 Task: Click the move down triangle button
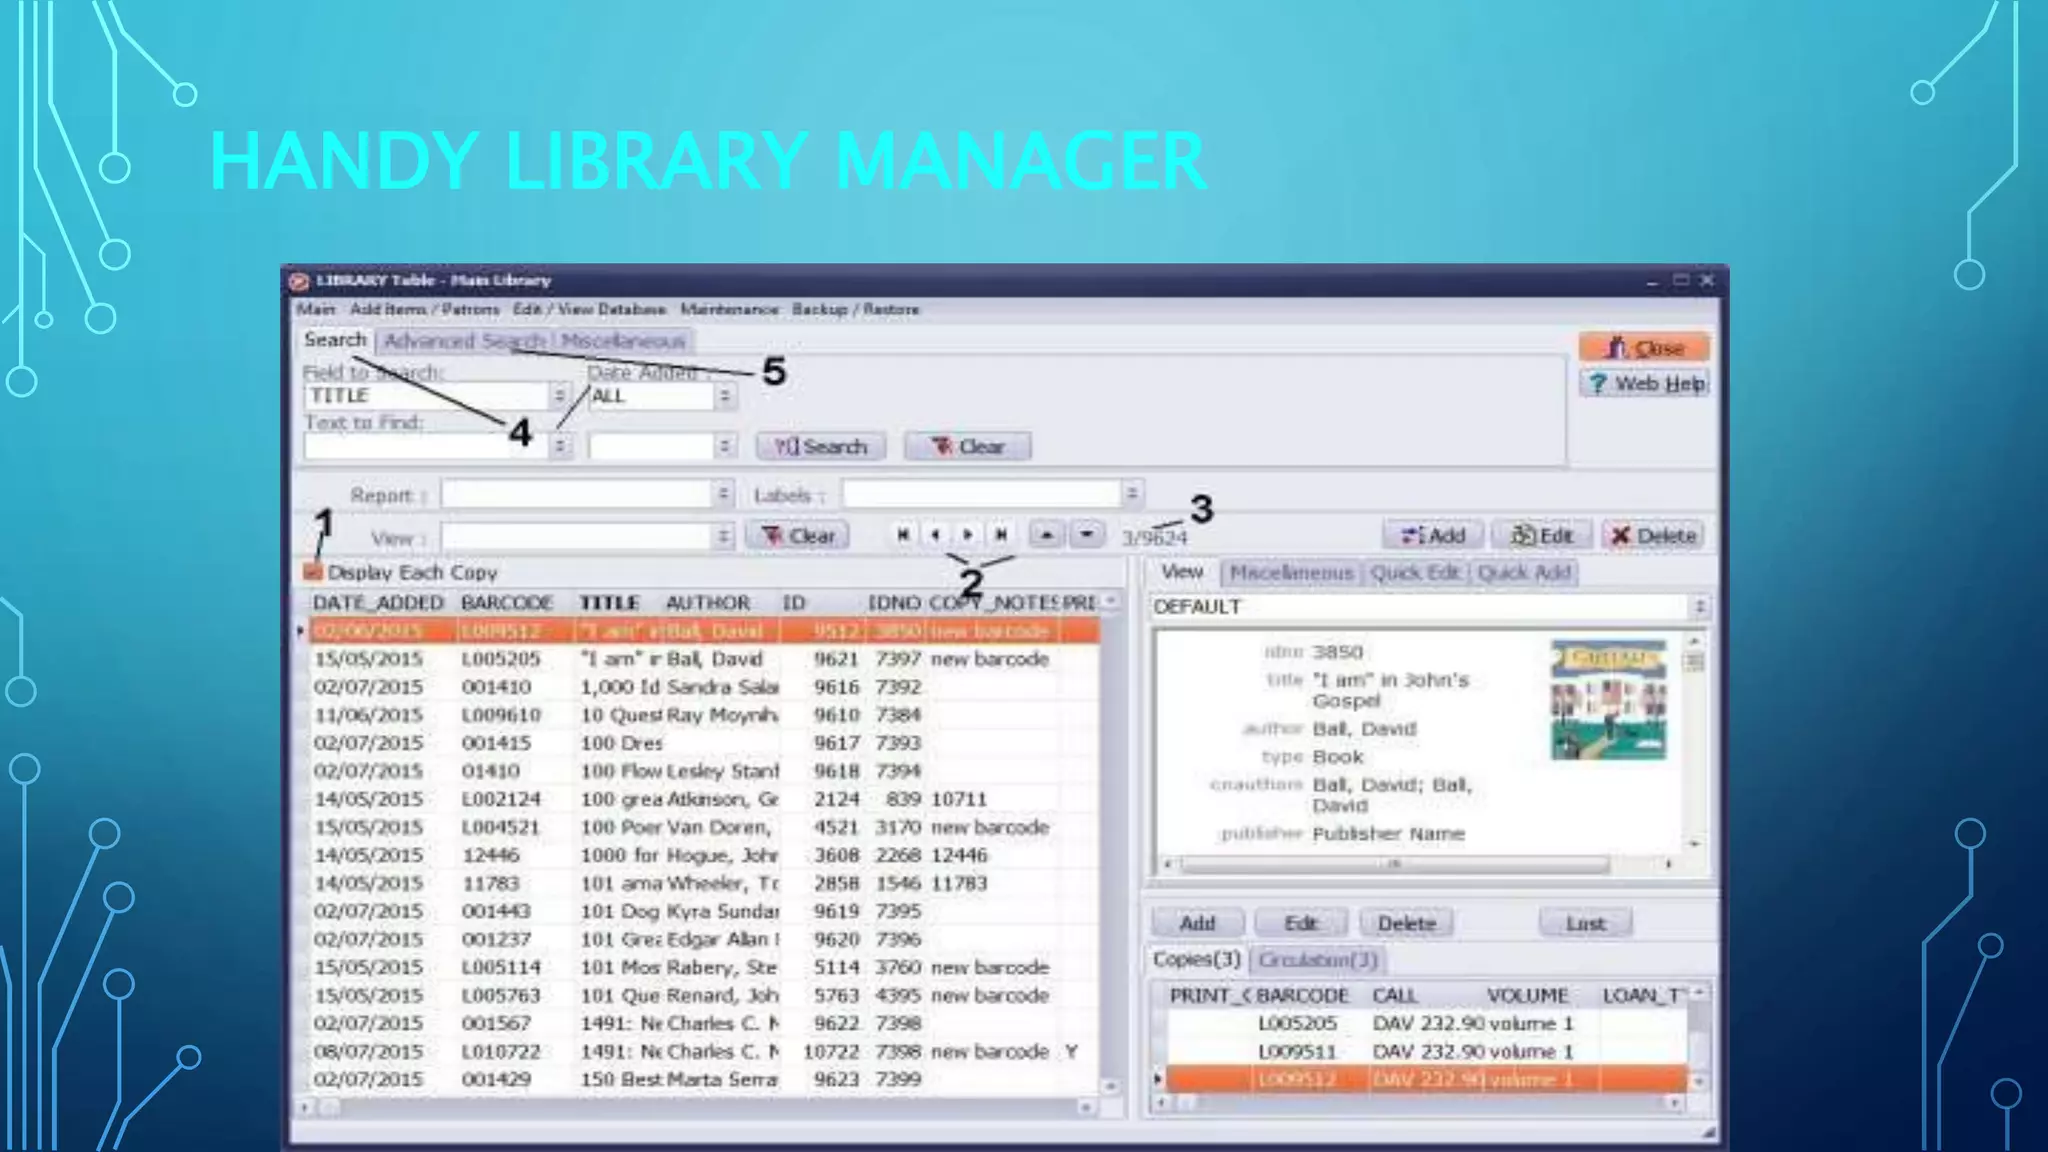click(x=1086, y=535)
